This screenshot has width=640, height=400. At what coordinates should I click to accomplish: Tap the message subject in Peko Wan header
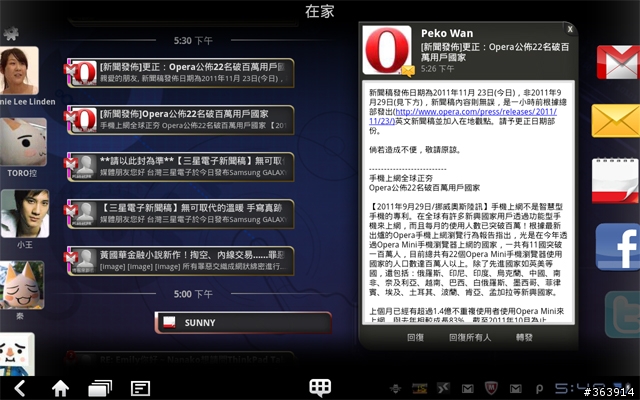[495, 52]
